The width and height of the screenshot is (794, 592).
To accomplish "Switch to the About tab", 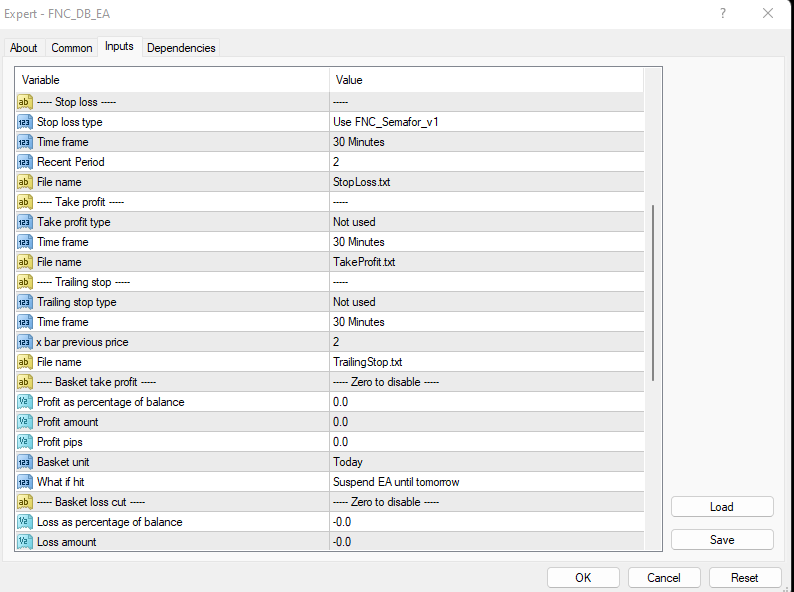I will [24, 48].
